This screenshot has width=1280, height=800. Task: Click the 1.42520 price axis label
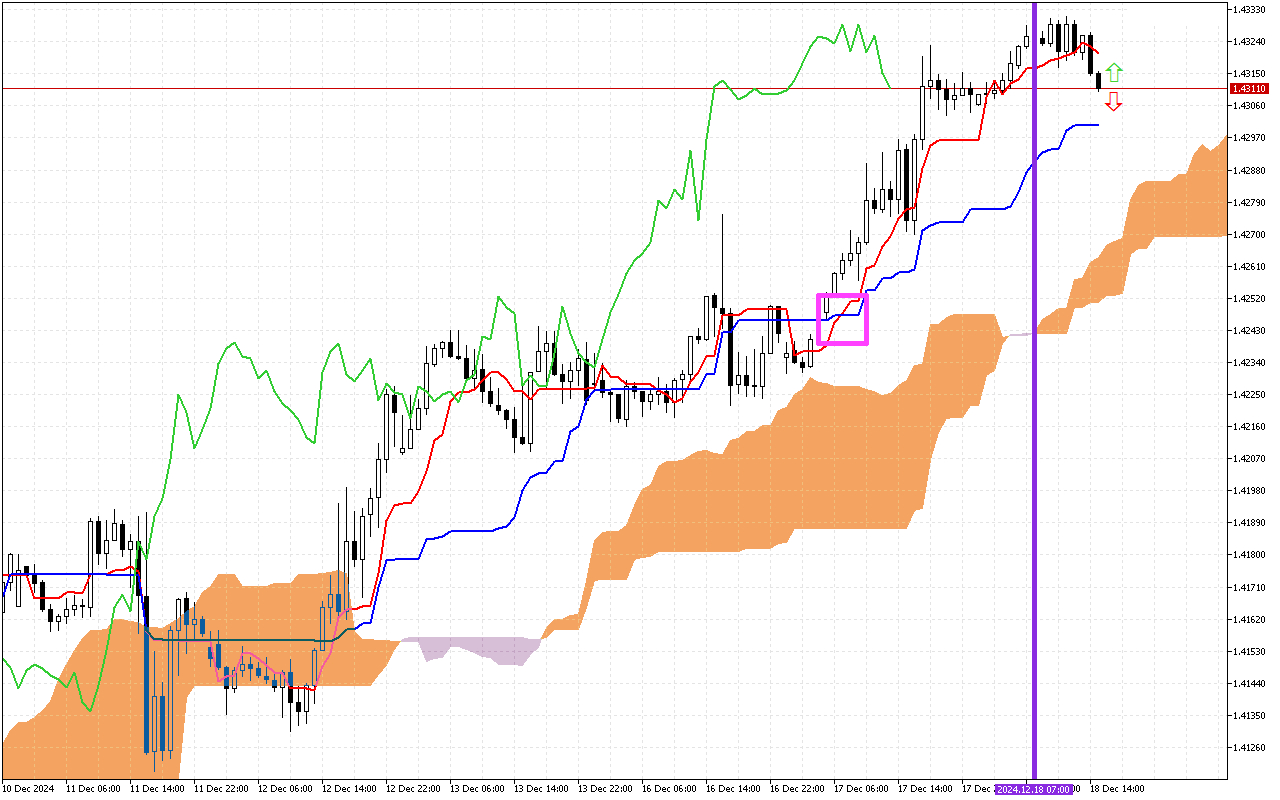click(1247, 298)
